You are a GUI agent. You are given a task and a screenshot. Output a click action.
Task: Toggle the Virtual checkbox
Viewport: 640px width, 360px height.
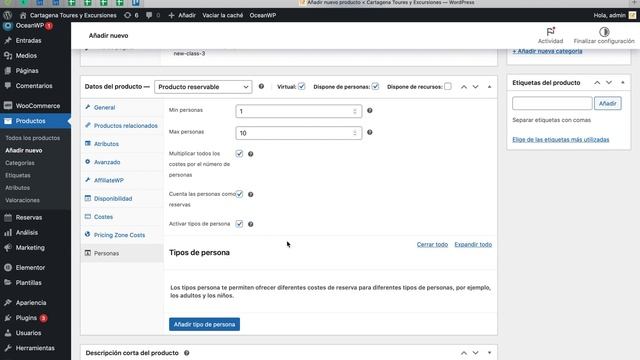(302, 87)
